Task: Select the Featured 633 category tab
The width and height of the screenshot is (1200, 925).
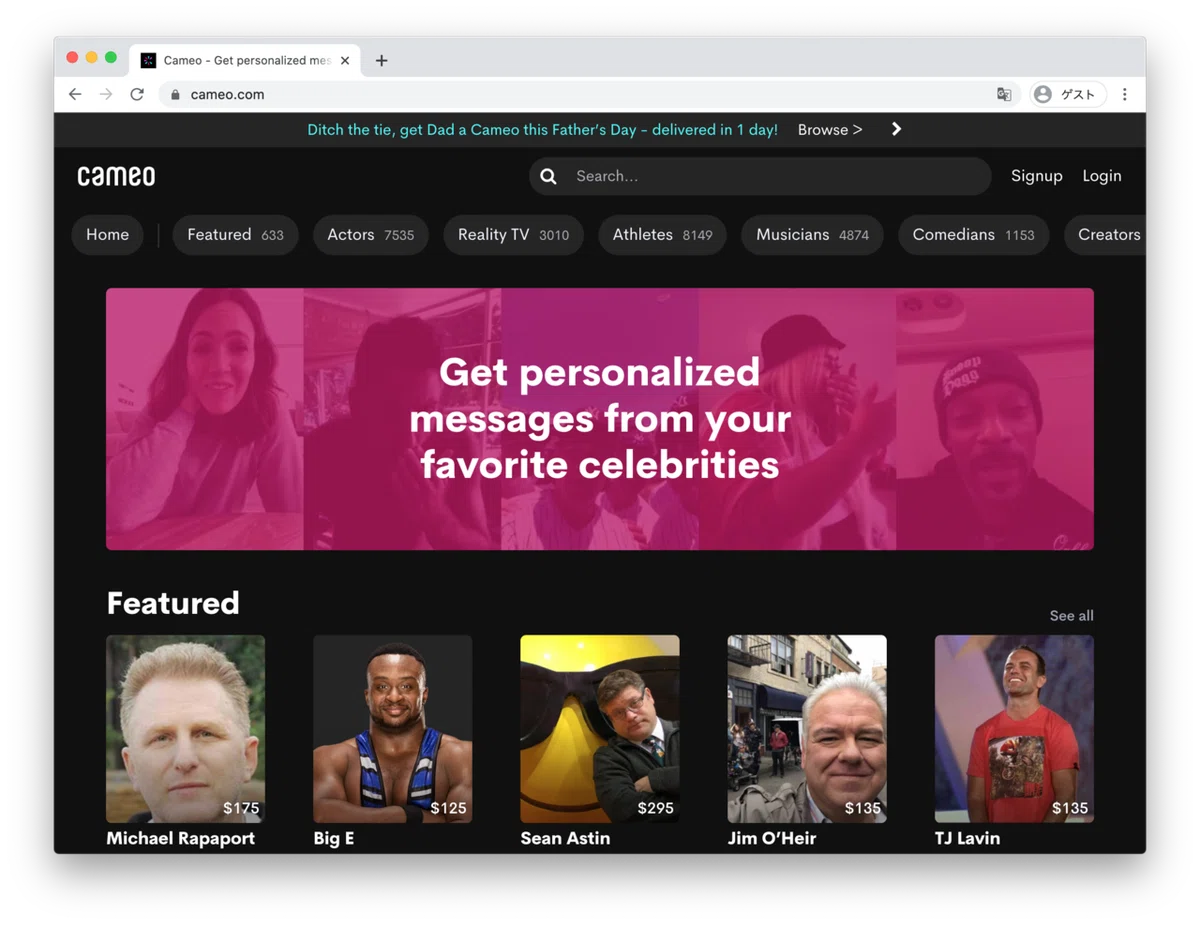Action: pos(235,235)
